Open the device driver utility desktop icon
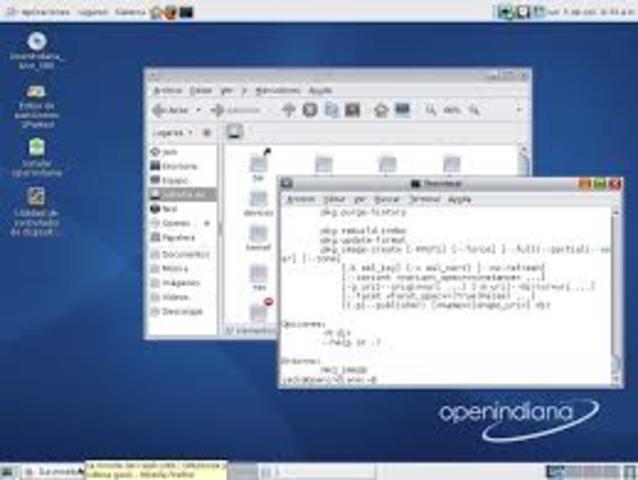The height and width of the screenshot is (480, 638). (36, 212)
